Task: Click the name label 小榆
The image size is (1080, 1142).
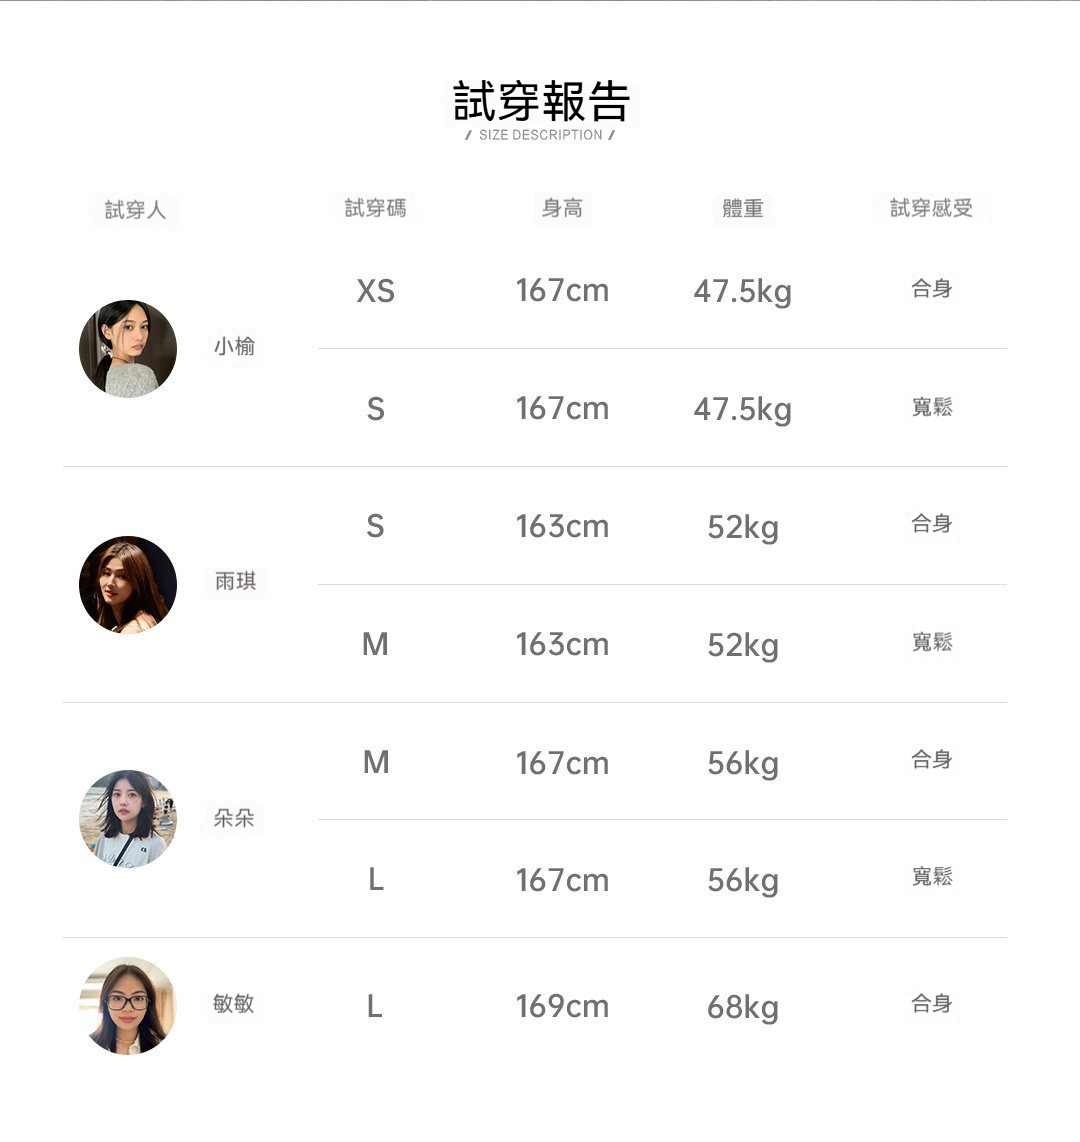Action: (234, 346)
